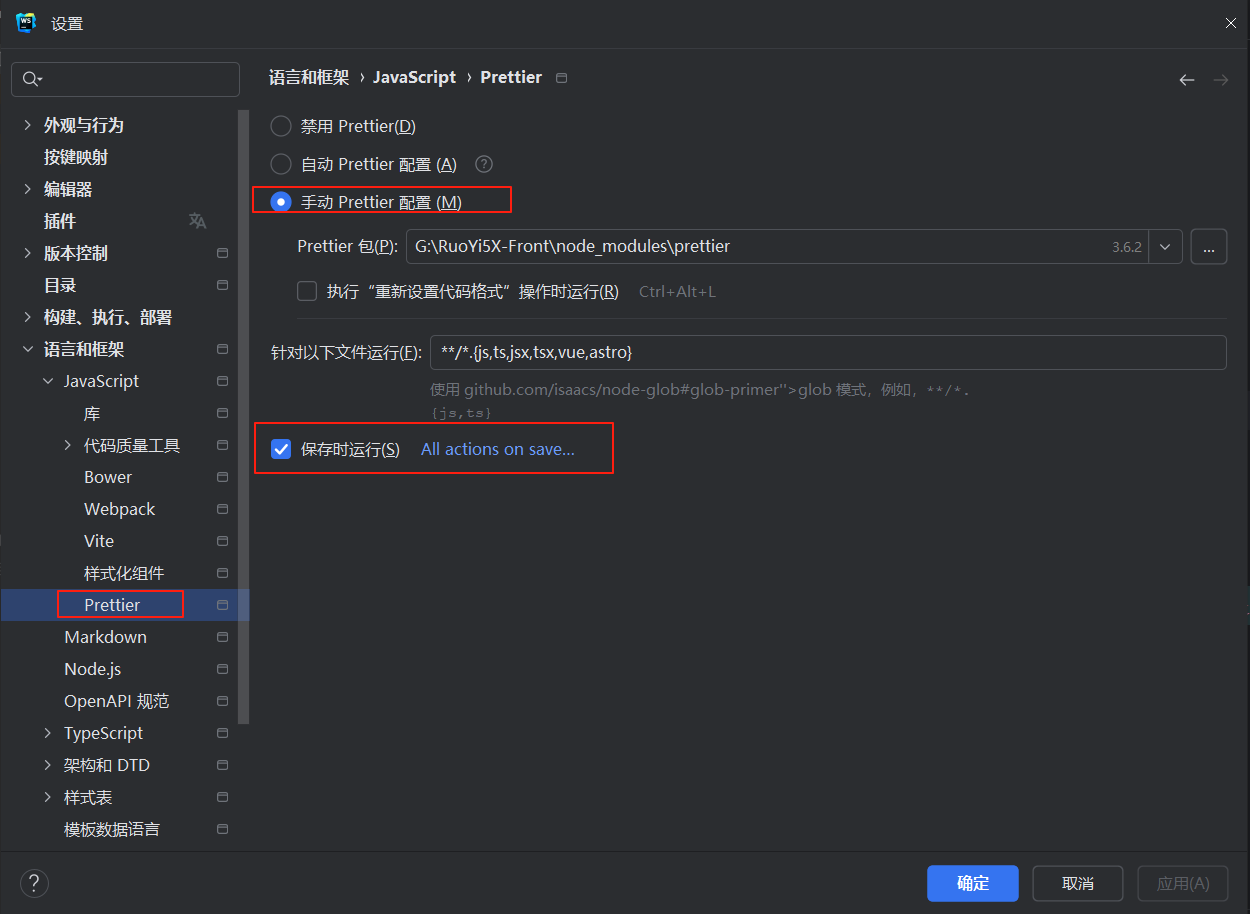The height and width of the screenshot is (914, 1250).
Task: Select Webpack in the settings tree
Action: point(120,509)
